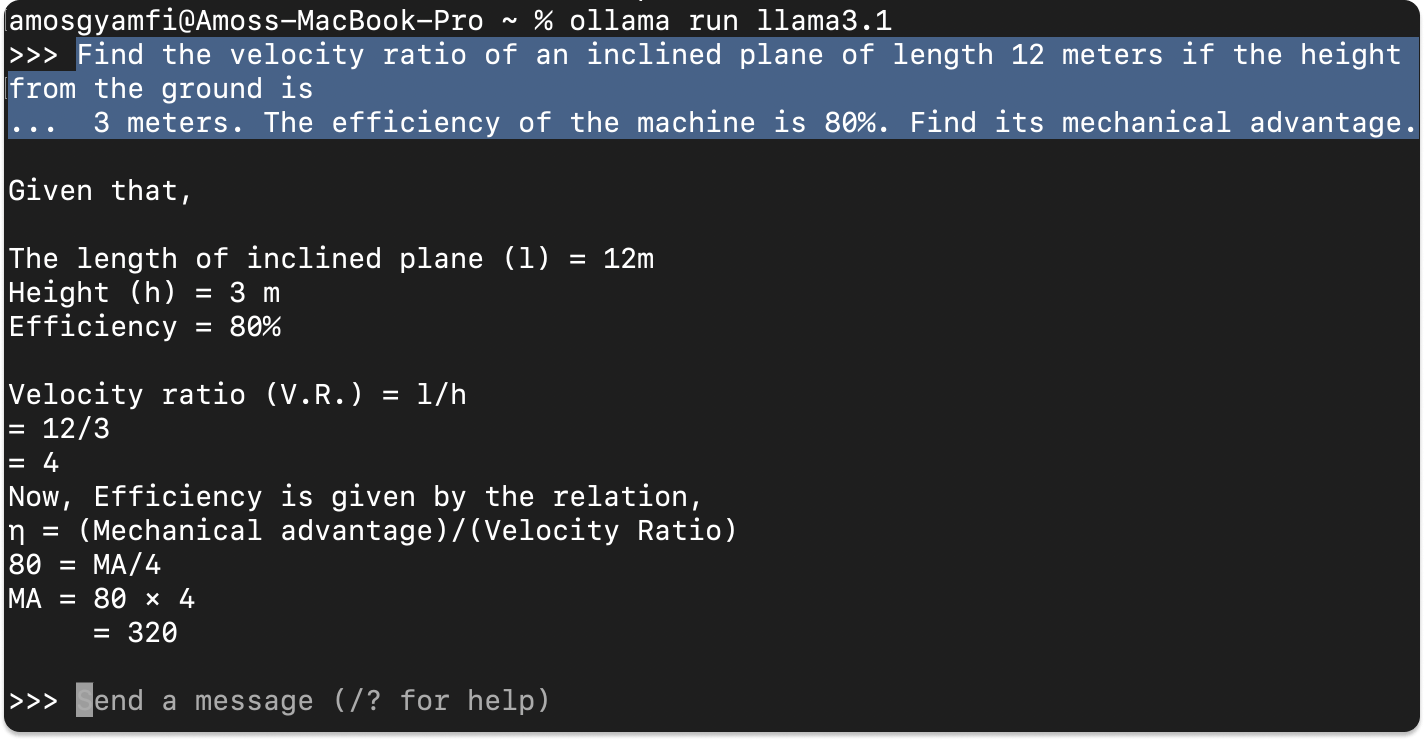Click the '>>>' marker before the bottom prompt
The width and height of the screenshot is (1424, 740).
pos(33,701)
